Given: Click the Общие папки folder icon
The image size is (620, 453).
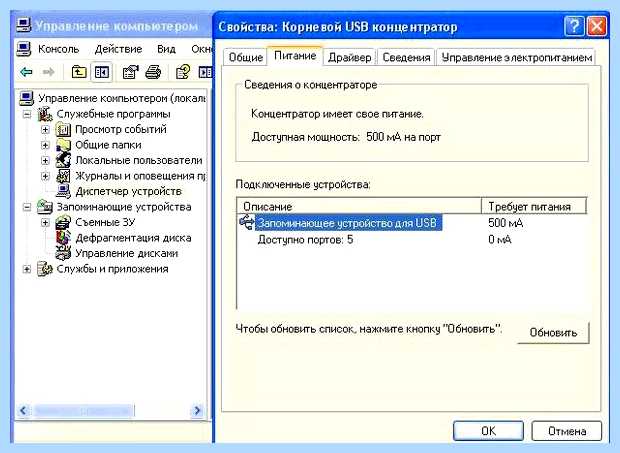Looking at the screenshot, I should pos(63,145).
